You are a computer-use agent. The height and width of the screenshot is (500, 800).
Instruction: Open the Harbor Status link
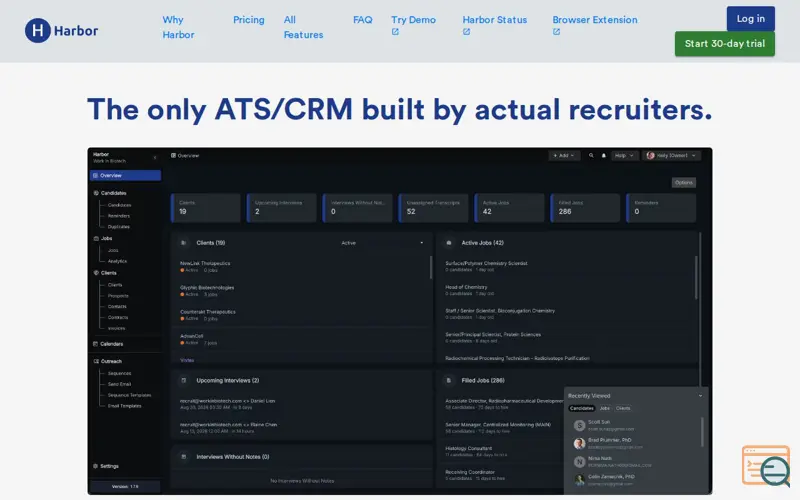(494, 20)
